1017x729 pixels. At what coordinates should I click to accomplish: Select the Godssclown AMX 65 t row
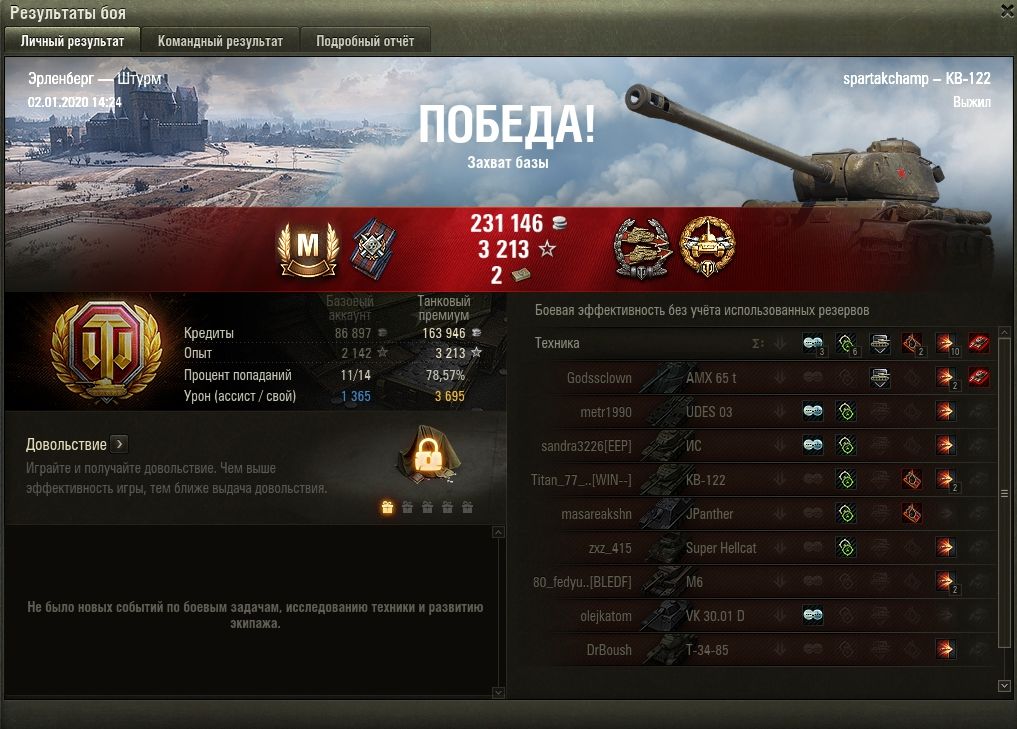[761, 377]
